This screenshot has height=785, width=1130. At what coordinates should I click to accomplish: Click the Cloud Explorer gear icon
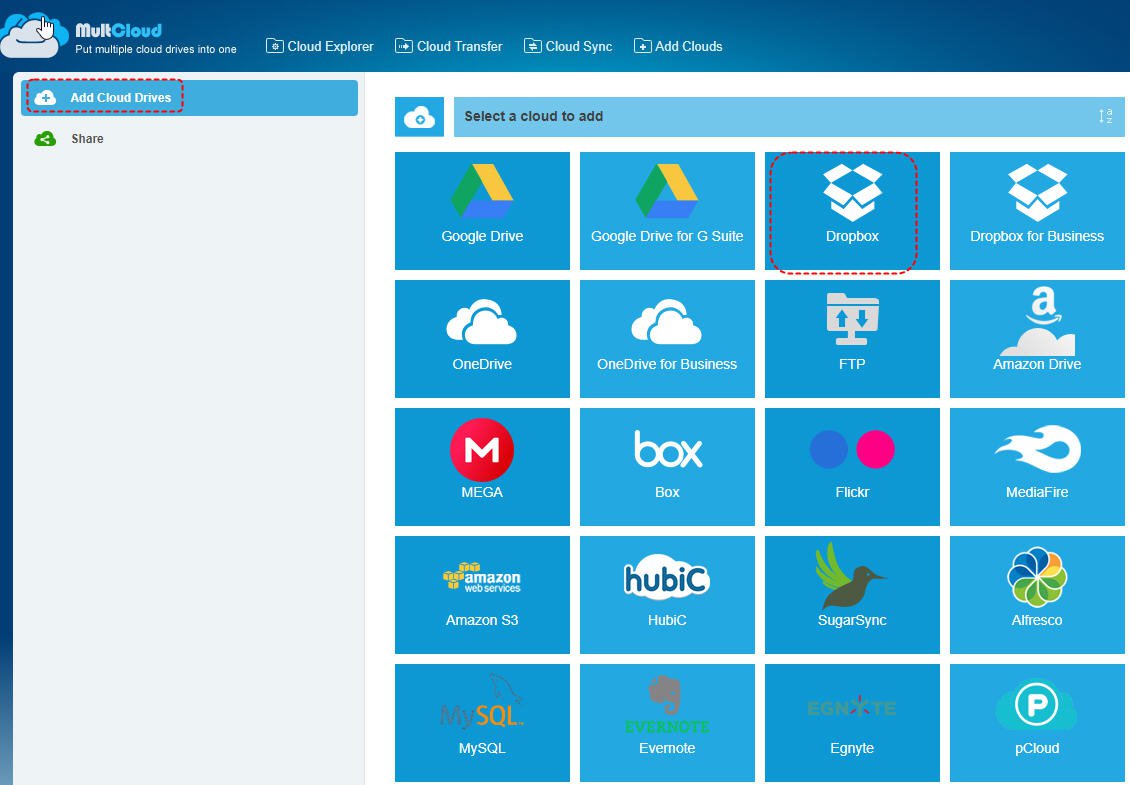tap(275, 46)
